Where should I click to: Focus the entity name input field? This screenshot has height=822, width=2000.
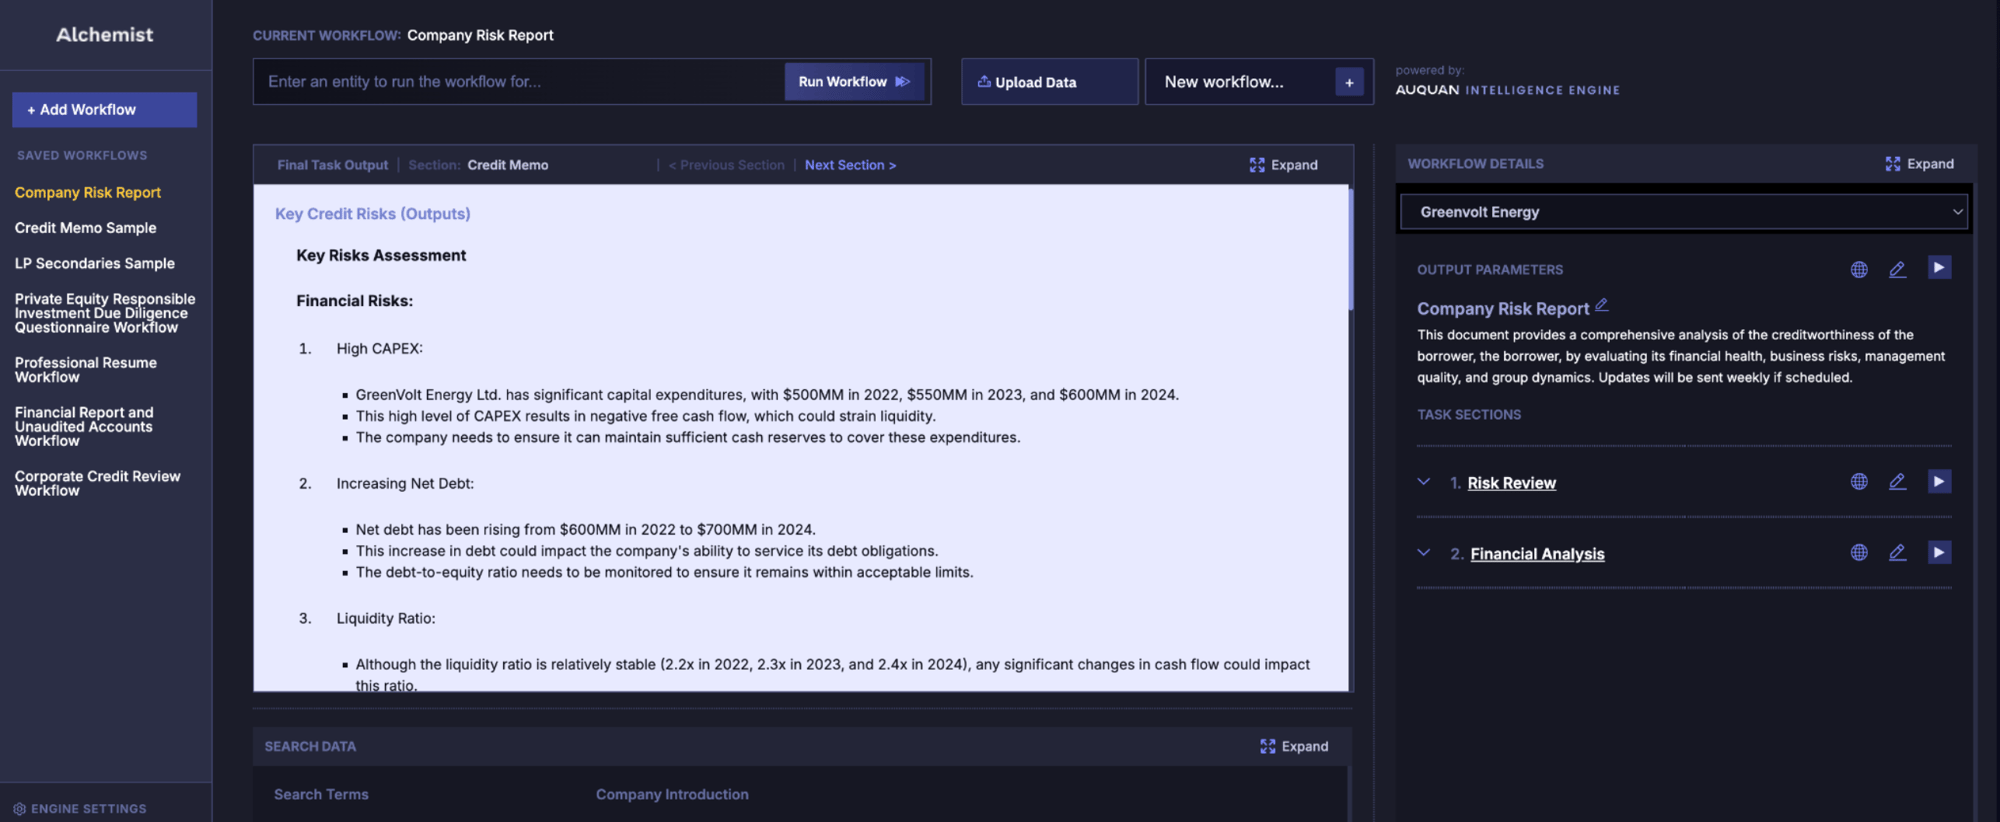point(520,82)
